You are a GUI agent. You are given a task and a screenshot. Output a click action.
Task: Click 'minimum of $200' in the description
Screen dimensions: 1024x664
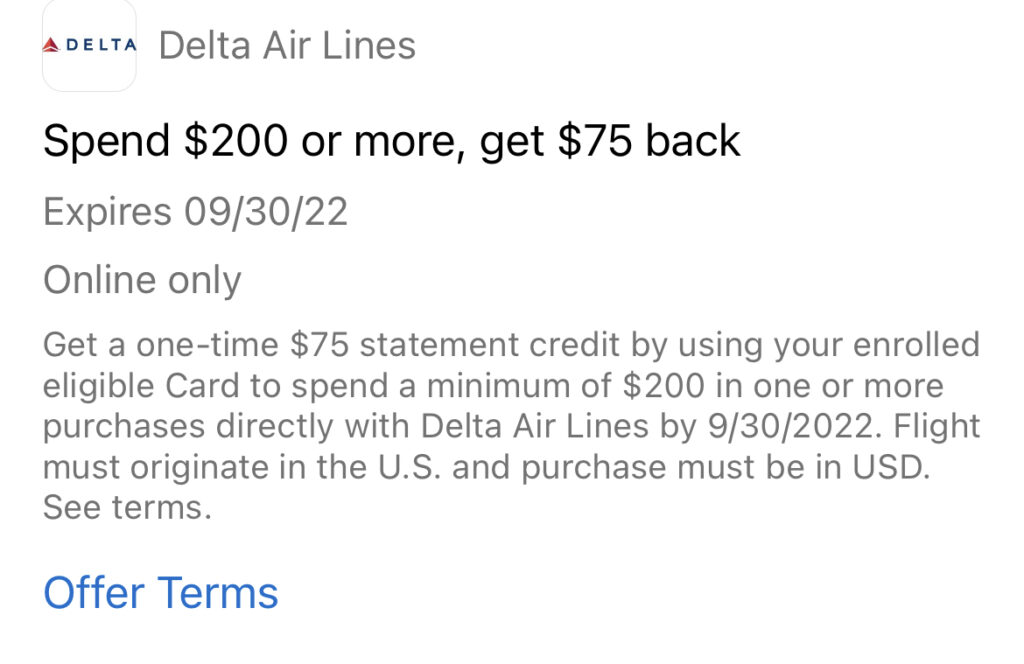(566, 386)
